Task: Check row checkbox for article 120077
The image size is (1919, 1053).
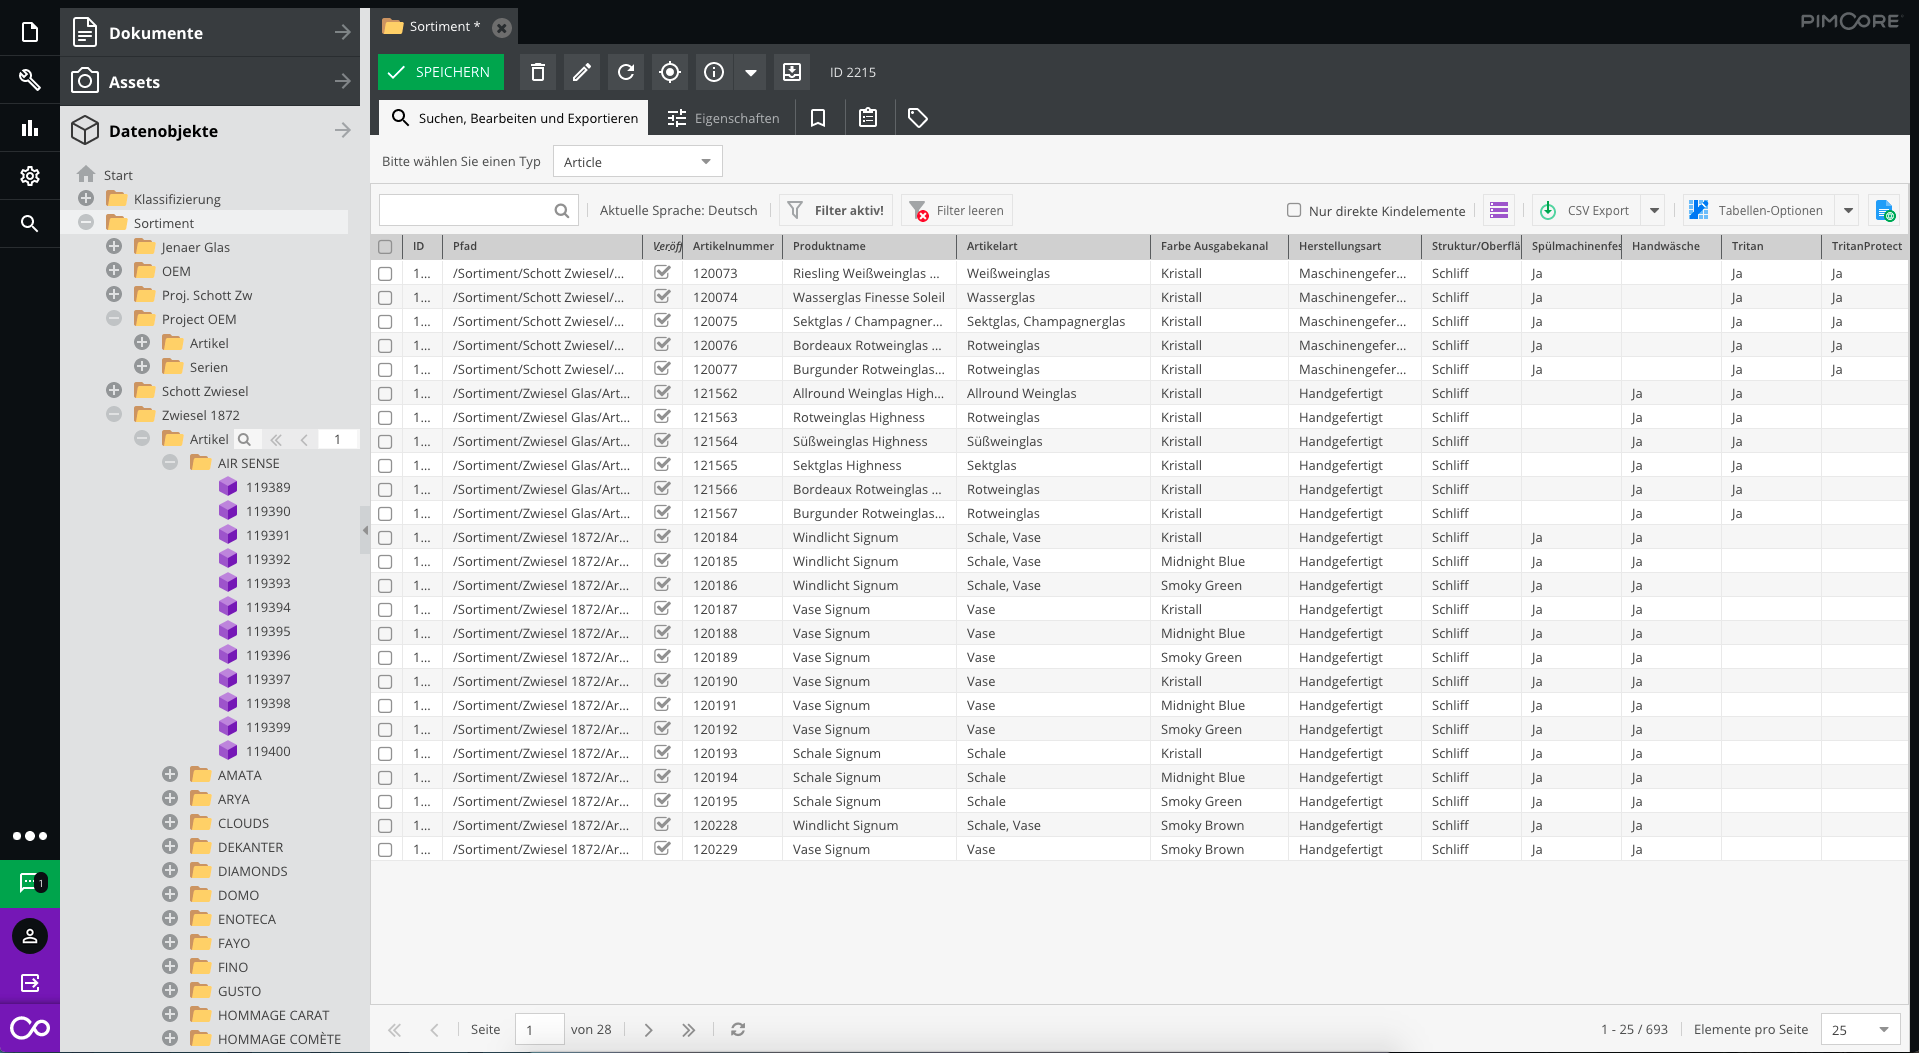Action: click(385, 369)
